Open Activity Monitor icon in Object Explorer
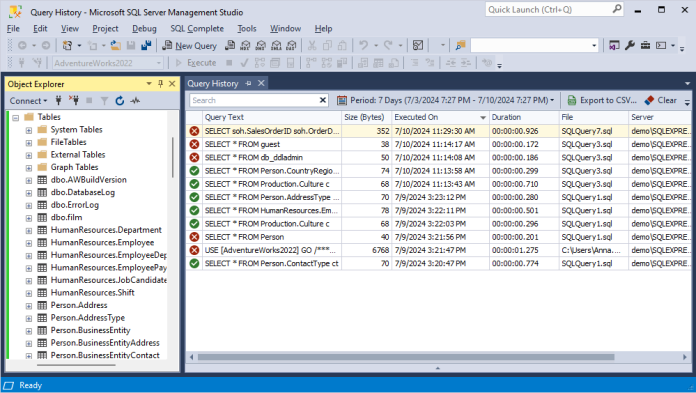Viewport: 696px width, 393px height. tap(135, 101)
